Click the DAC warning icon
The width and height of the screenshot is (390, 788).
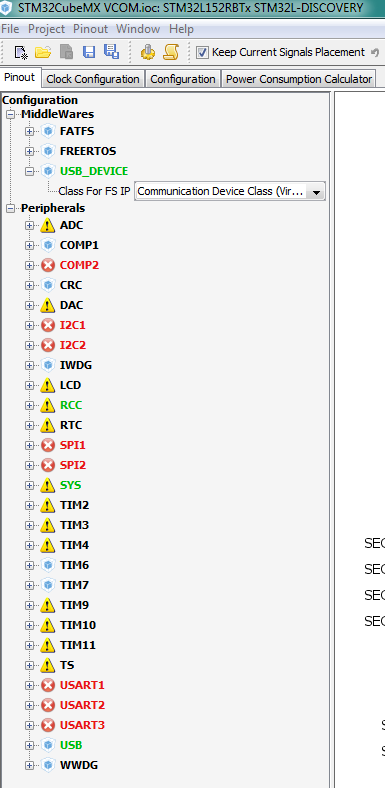click(x=48, y=306)
